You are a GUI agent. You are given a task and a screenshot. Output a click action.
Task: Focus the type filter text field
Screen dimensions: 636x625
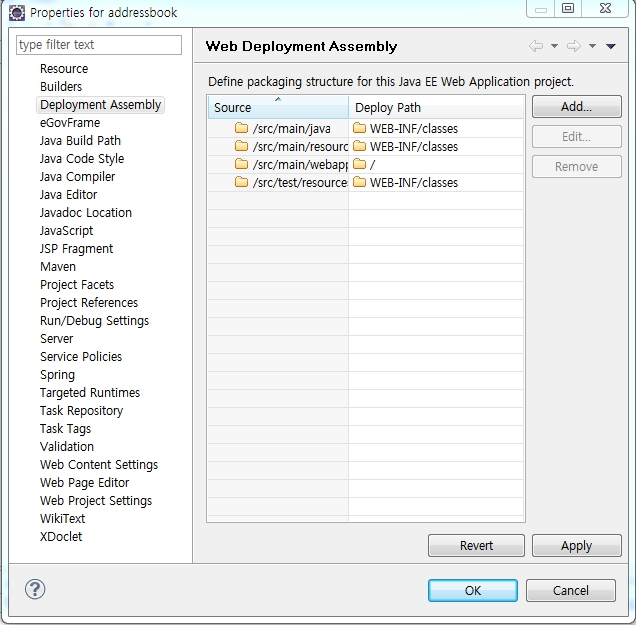(99, 45)
